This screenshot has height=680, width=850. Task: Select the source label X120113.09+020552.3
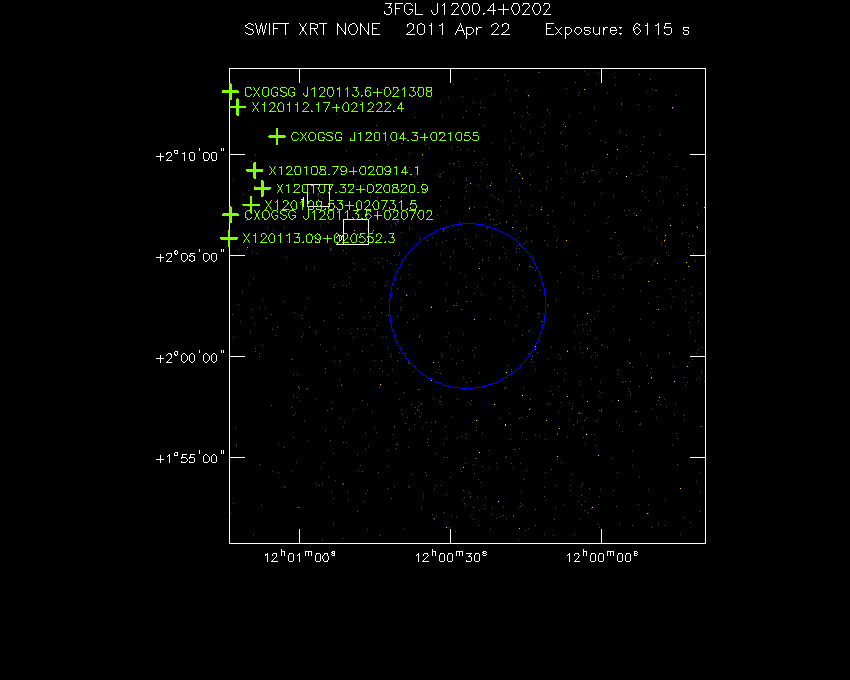click(319, 239)
